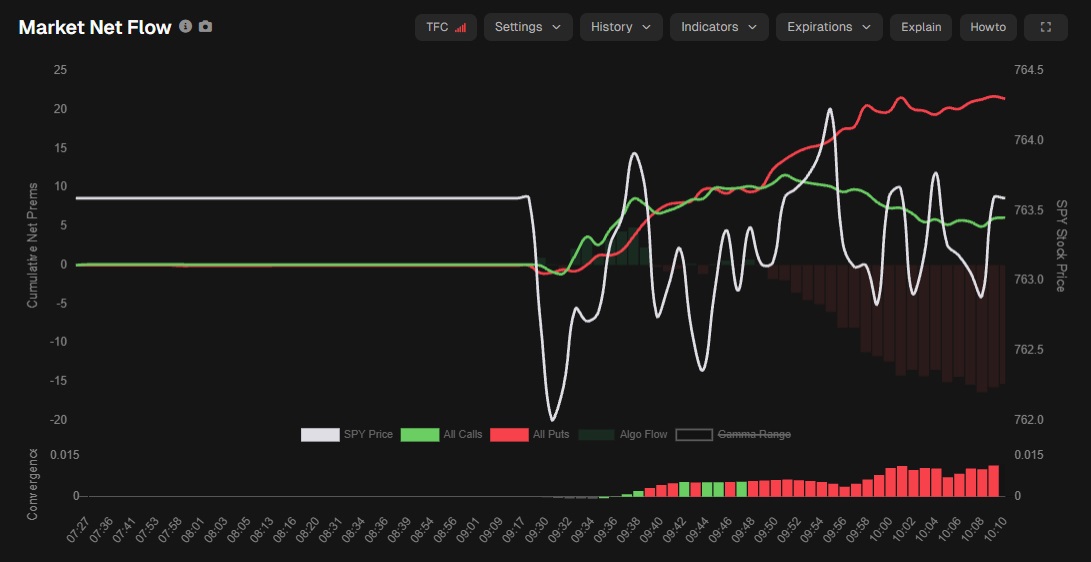Toggle Algo Flow legend swatch
The height and width of the screenshot is (562, 1091).
pos(597,435)
